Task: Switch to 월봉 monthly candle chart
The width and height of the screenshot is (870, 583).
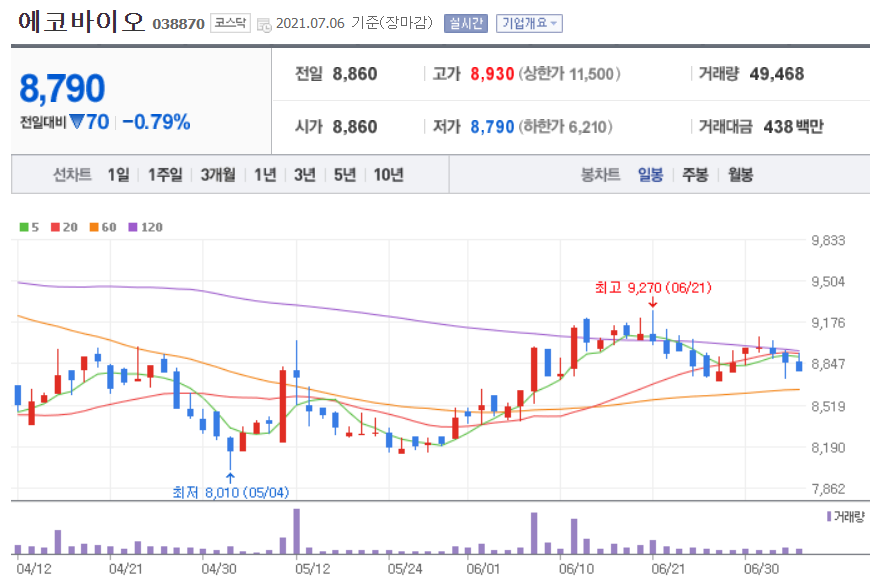Action: (x=740, y=175)
